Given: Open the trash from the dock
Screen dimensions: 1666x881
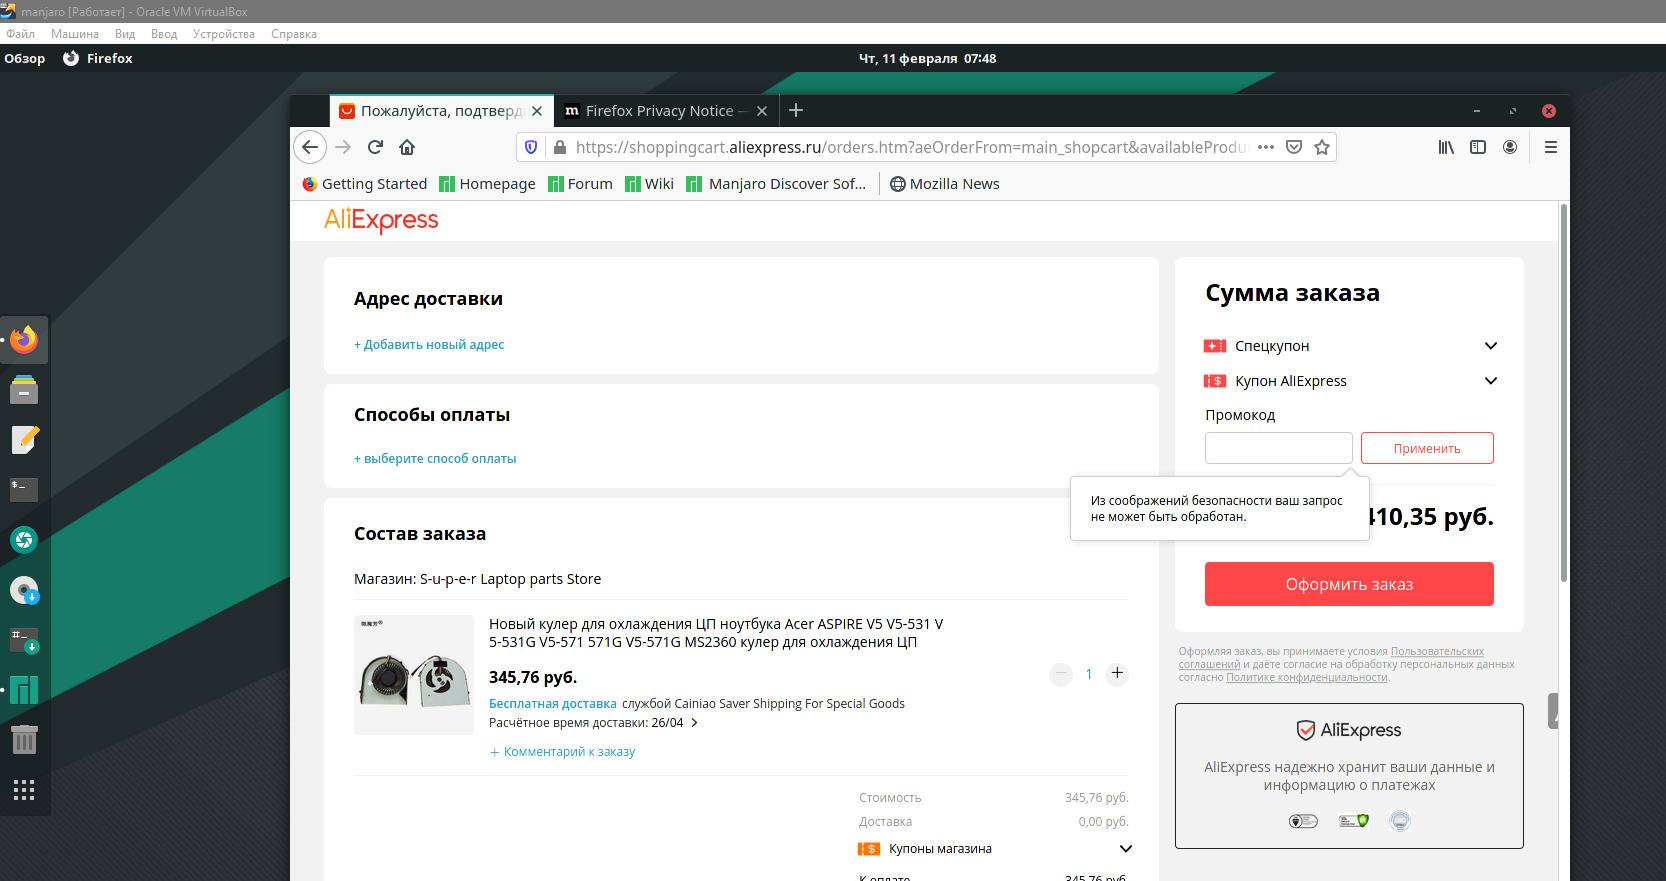Looking at the screenshot, I should click(x=24, y=740).
